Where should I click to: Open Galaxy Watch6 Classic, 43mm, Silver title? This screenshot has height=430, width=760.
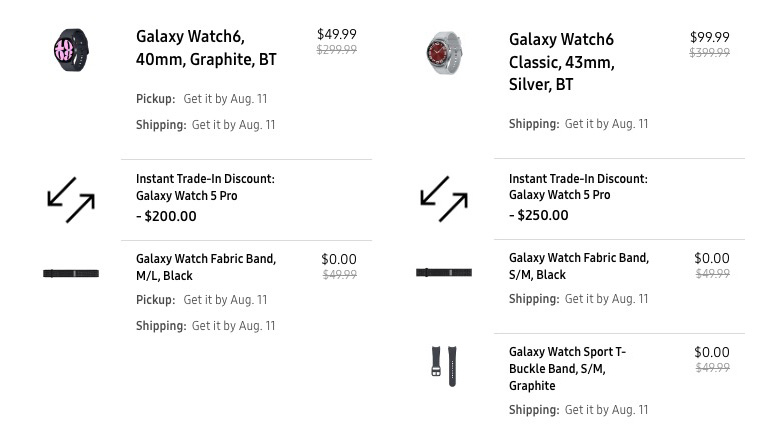(561, 62)
